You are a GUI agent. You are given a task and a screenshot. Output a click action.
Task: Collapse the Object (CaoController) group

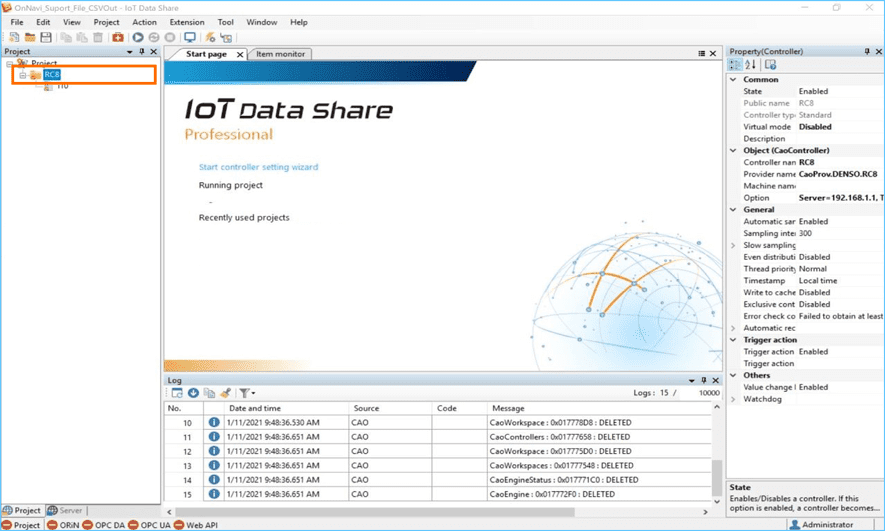tap(733, 151)
